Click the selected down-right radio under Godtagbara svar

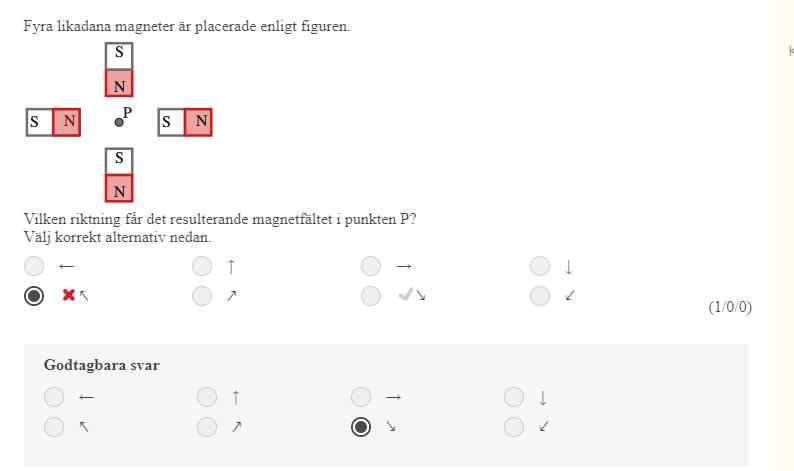[x=361, y=427]
